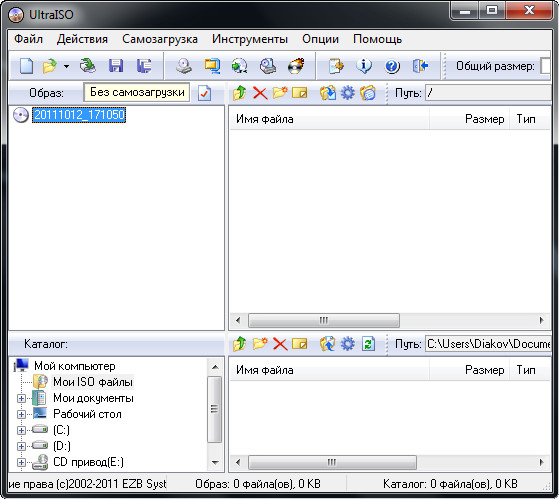Click the Compress ISO monitor icon
Screen dimensions: 560x500
point(212,66)
